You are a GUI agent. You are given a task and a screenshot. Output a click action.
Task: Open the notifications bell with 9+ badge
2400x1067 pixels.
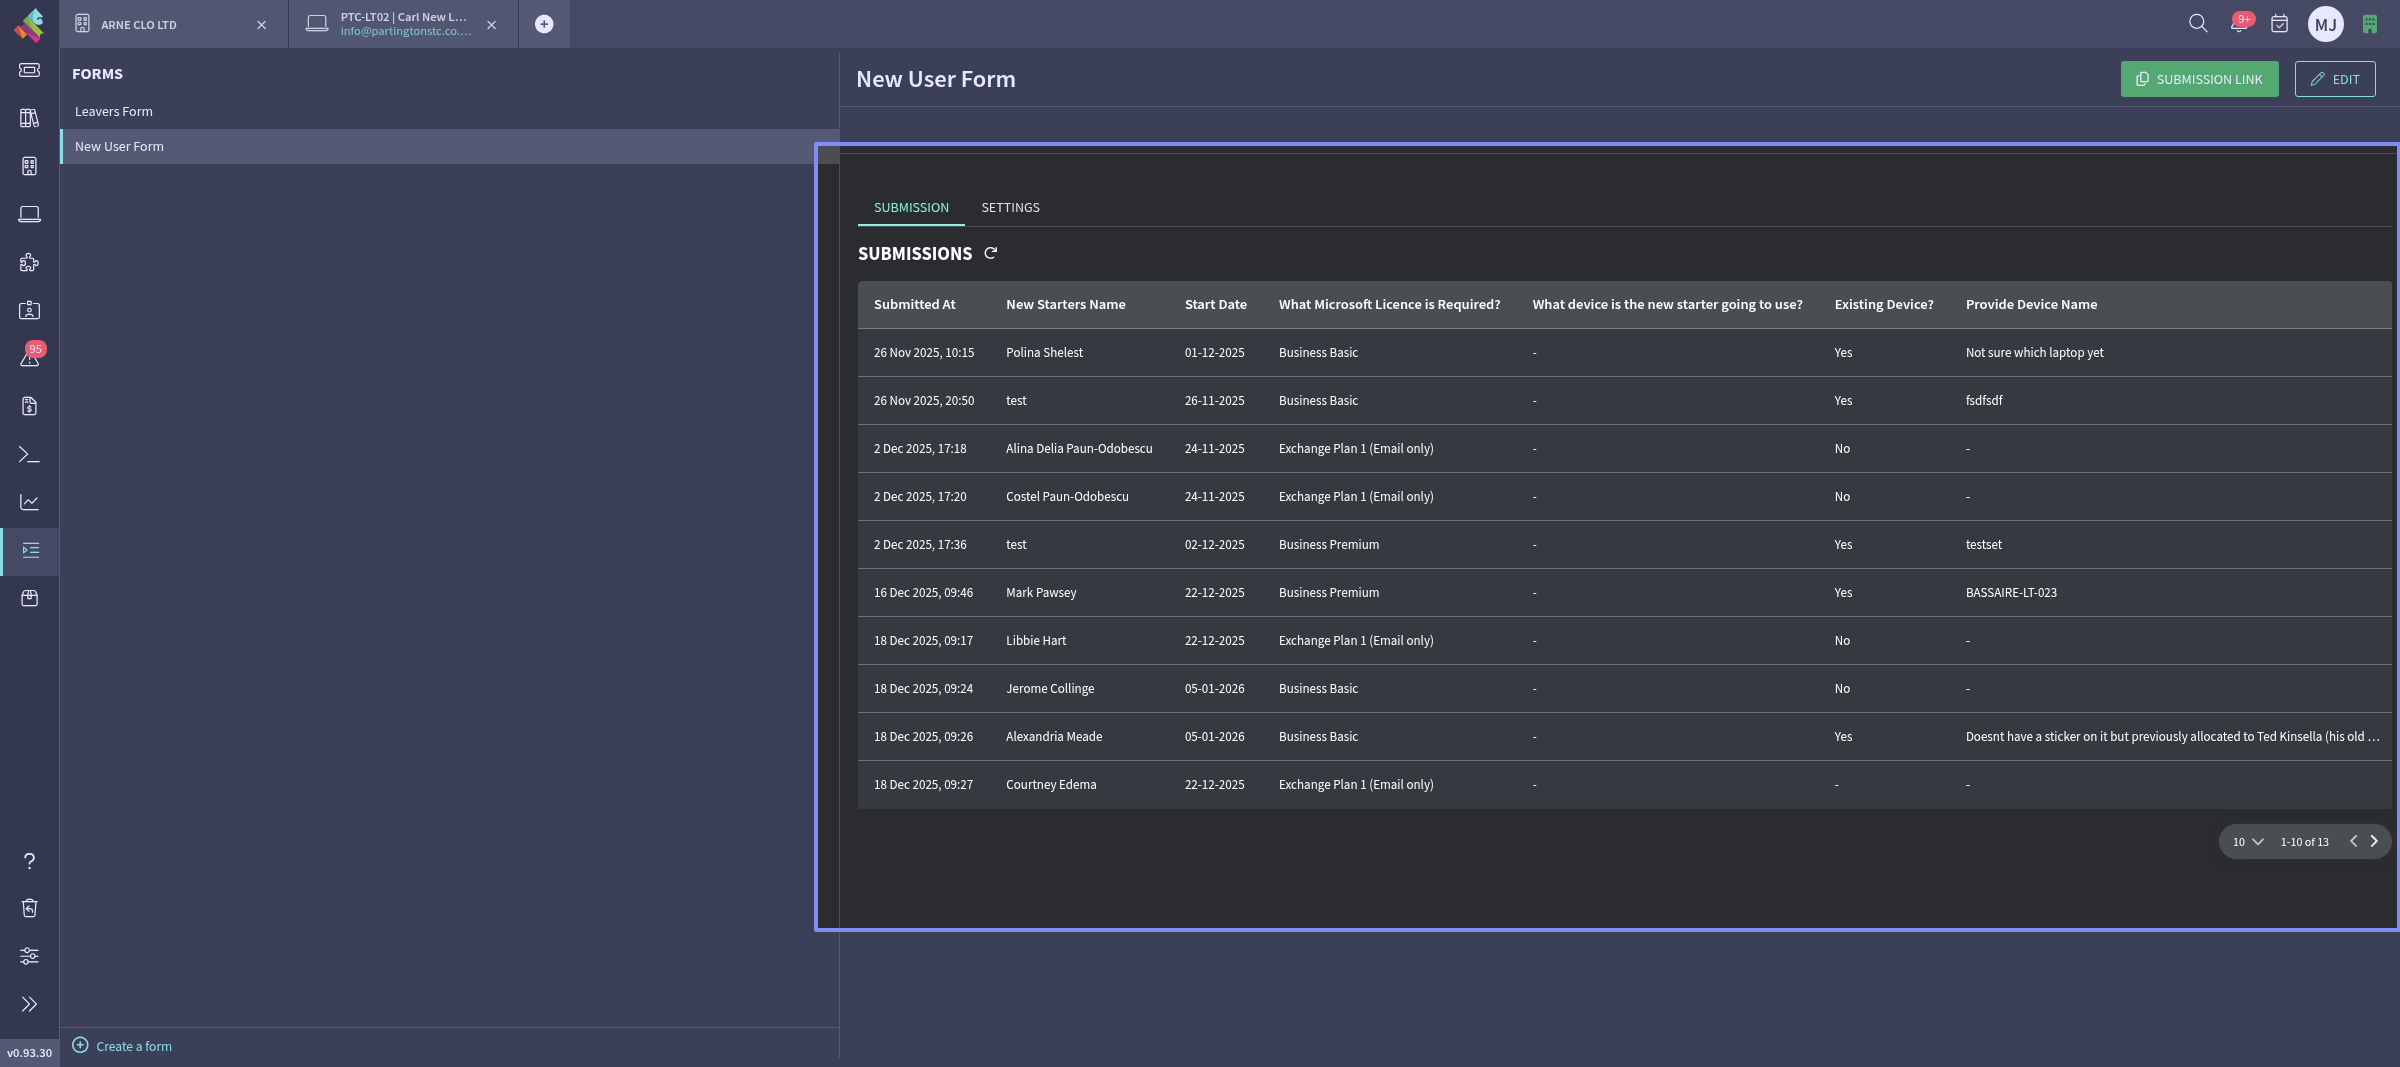pyautogui.click(x=2240, y=23)
